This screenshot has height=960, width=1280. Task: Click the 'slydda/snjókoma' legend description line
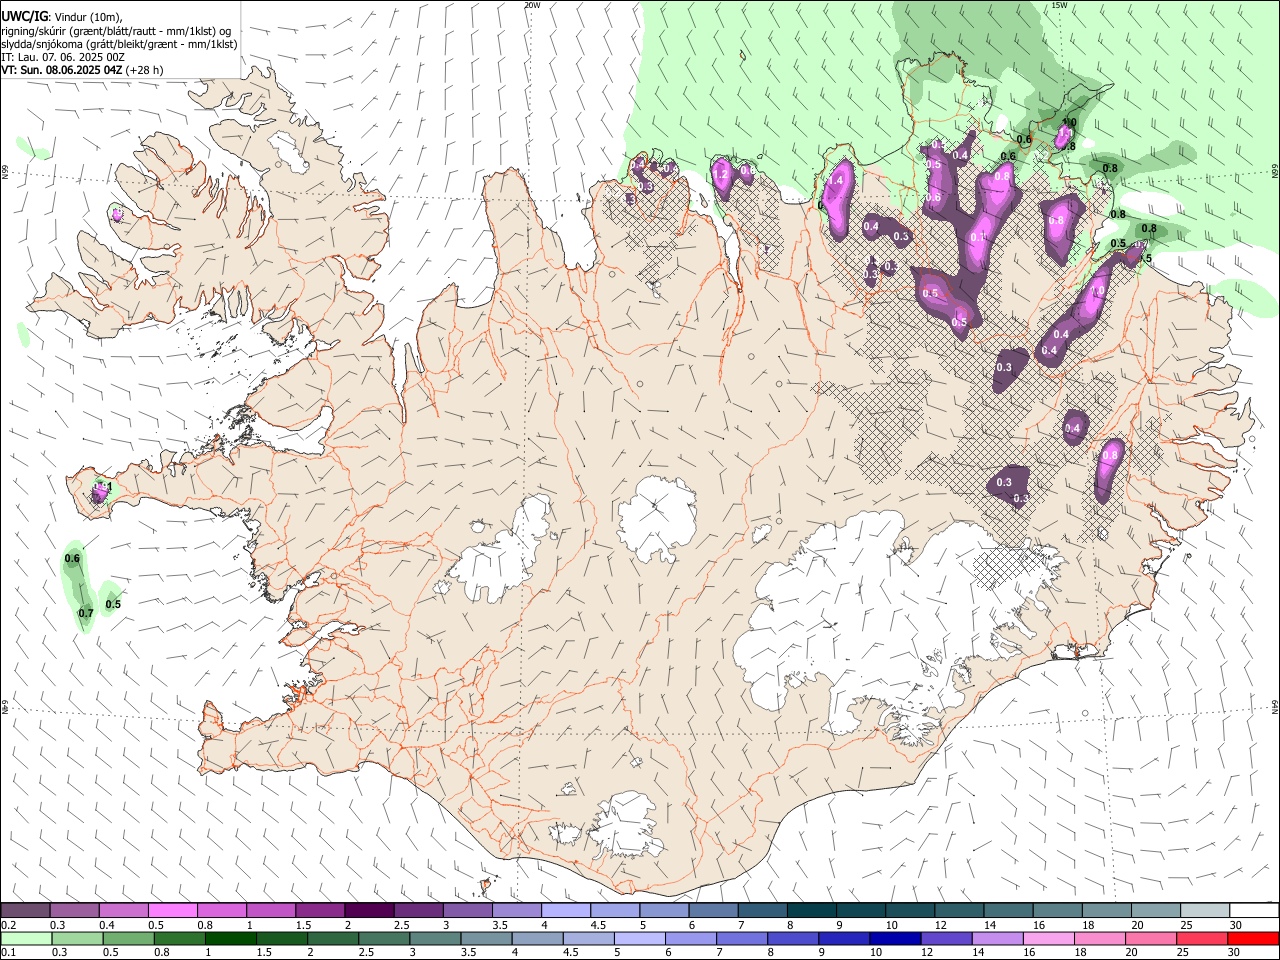pyautogui.click(x=119, y=44)
